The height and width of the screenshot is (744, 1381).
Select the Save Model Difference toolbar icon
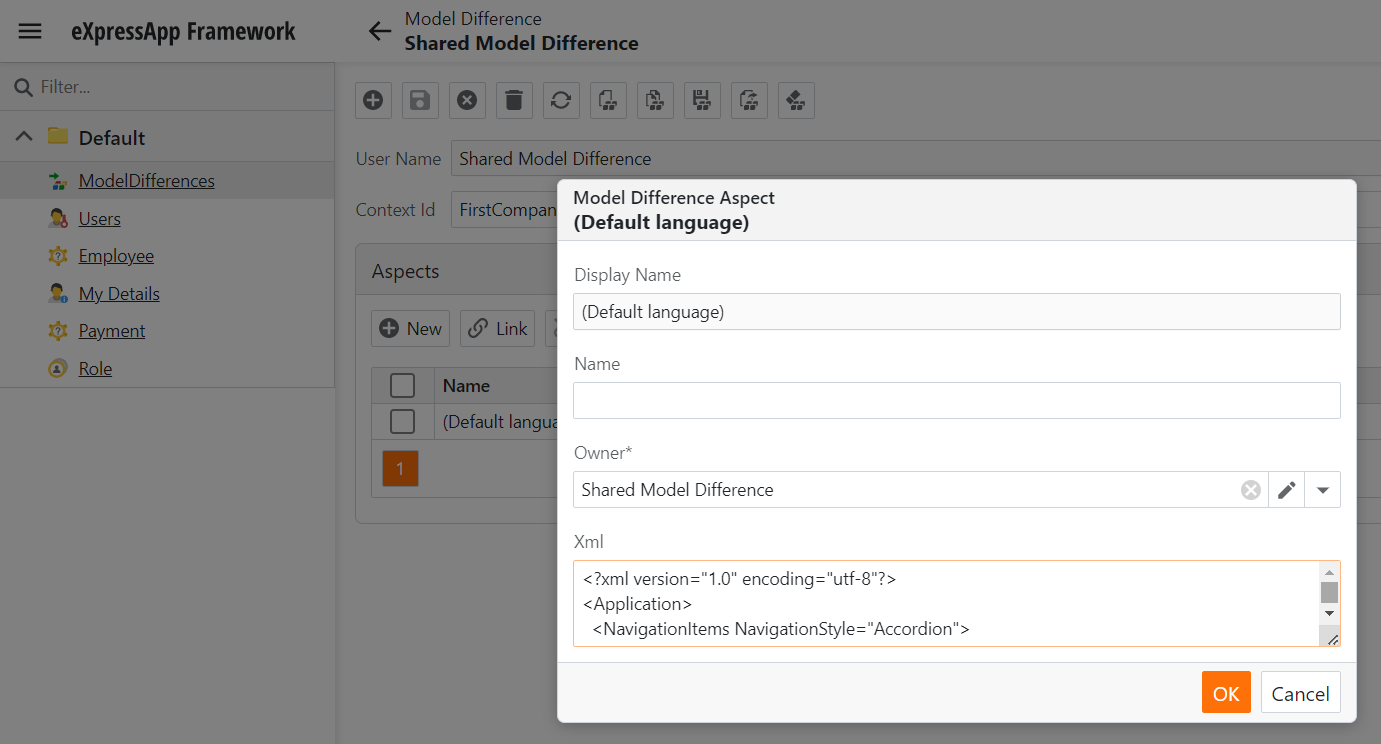tap(702, 100)
